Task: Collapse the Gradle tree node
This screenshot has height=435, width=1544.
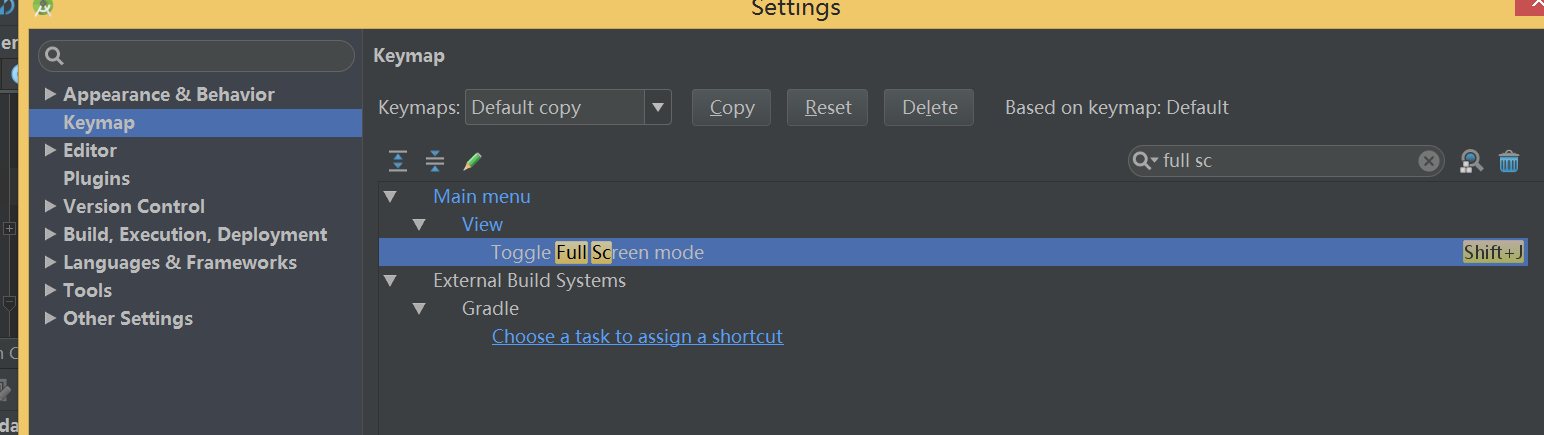Action: tap(418, 309)
